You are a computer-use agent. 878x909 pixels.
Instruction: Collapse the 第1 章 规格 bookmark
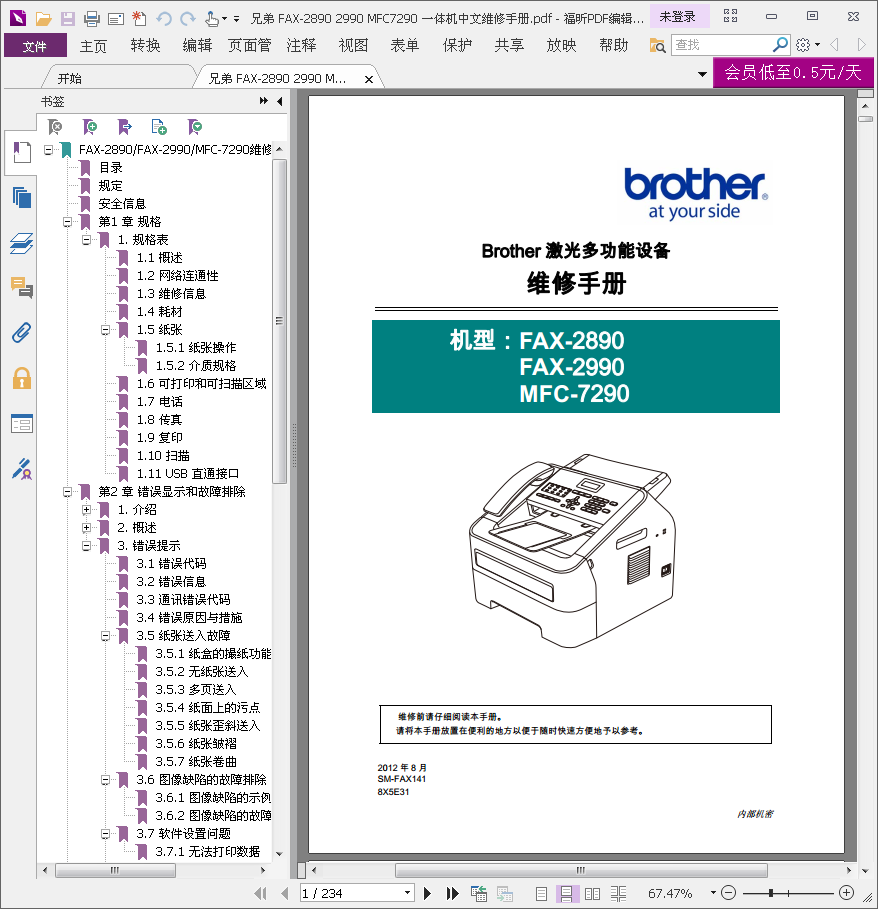(x=67, y=221)
